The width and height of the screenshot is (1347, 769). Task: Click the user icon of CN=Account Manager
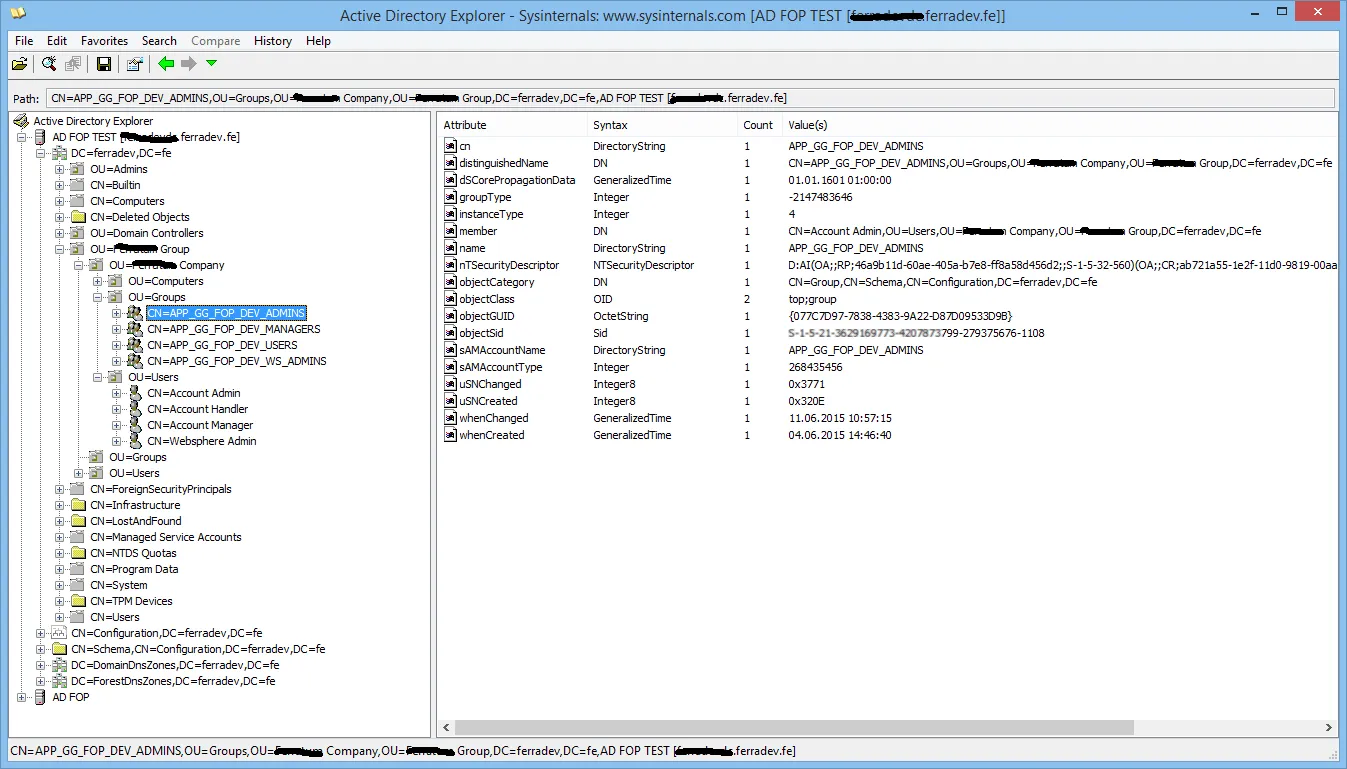point(135,425)
